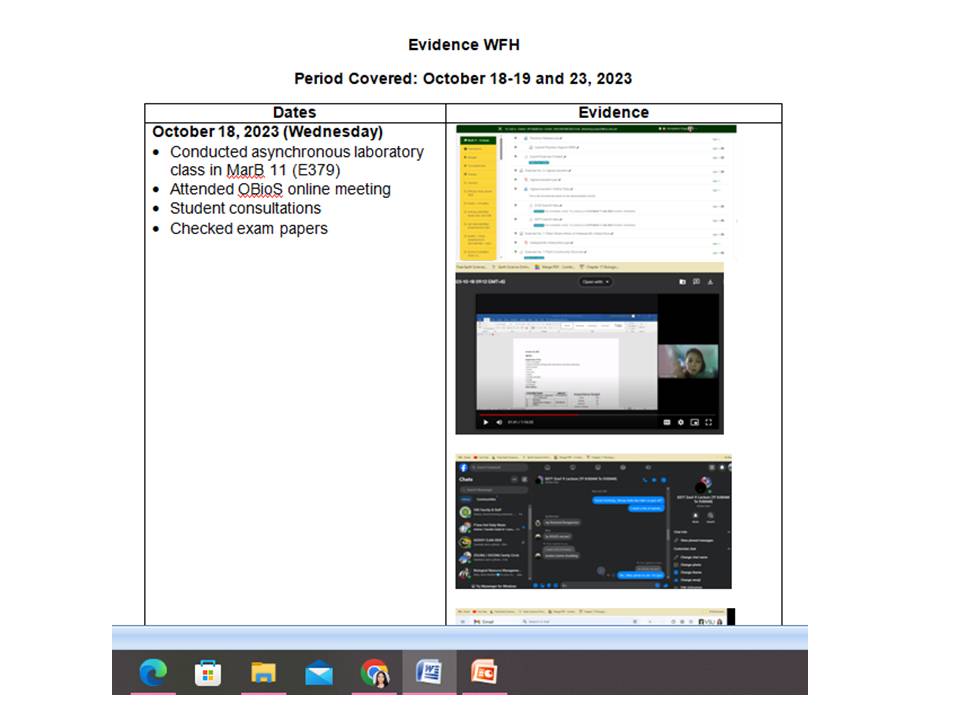This screenshot has width=960, height=720.
Task: Launch Microsoft Store from the taskbar
Action: point(208,673)
